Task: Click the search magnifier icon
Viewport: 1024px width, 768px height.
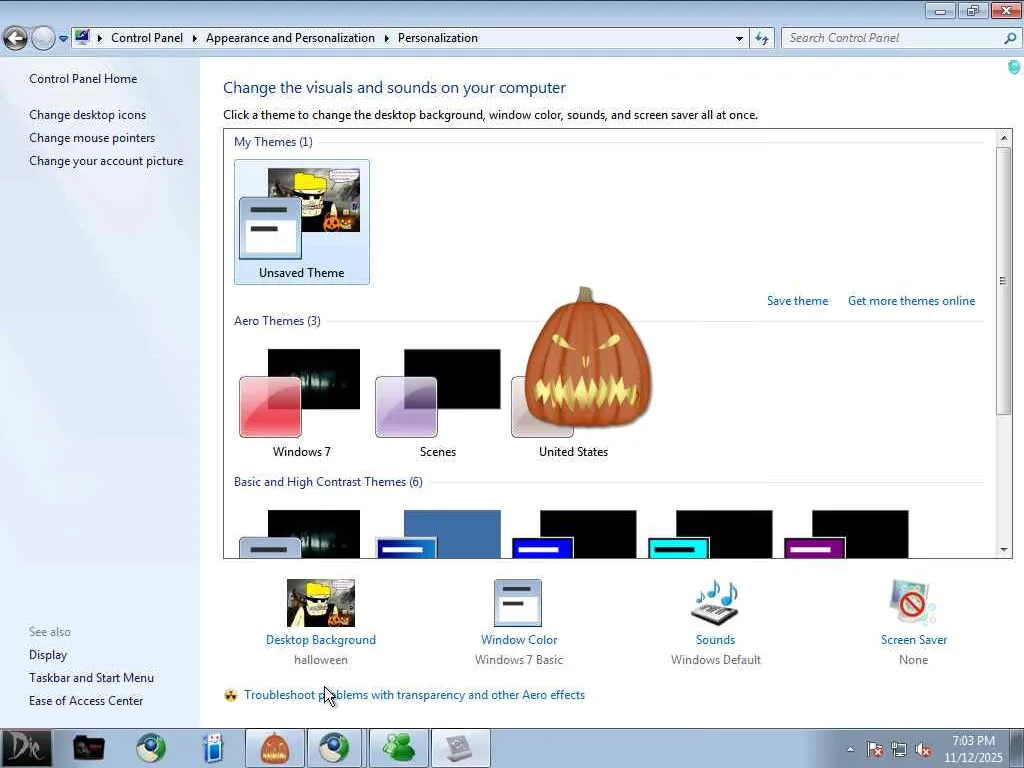Action: click(x=1010, y=38)
